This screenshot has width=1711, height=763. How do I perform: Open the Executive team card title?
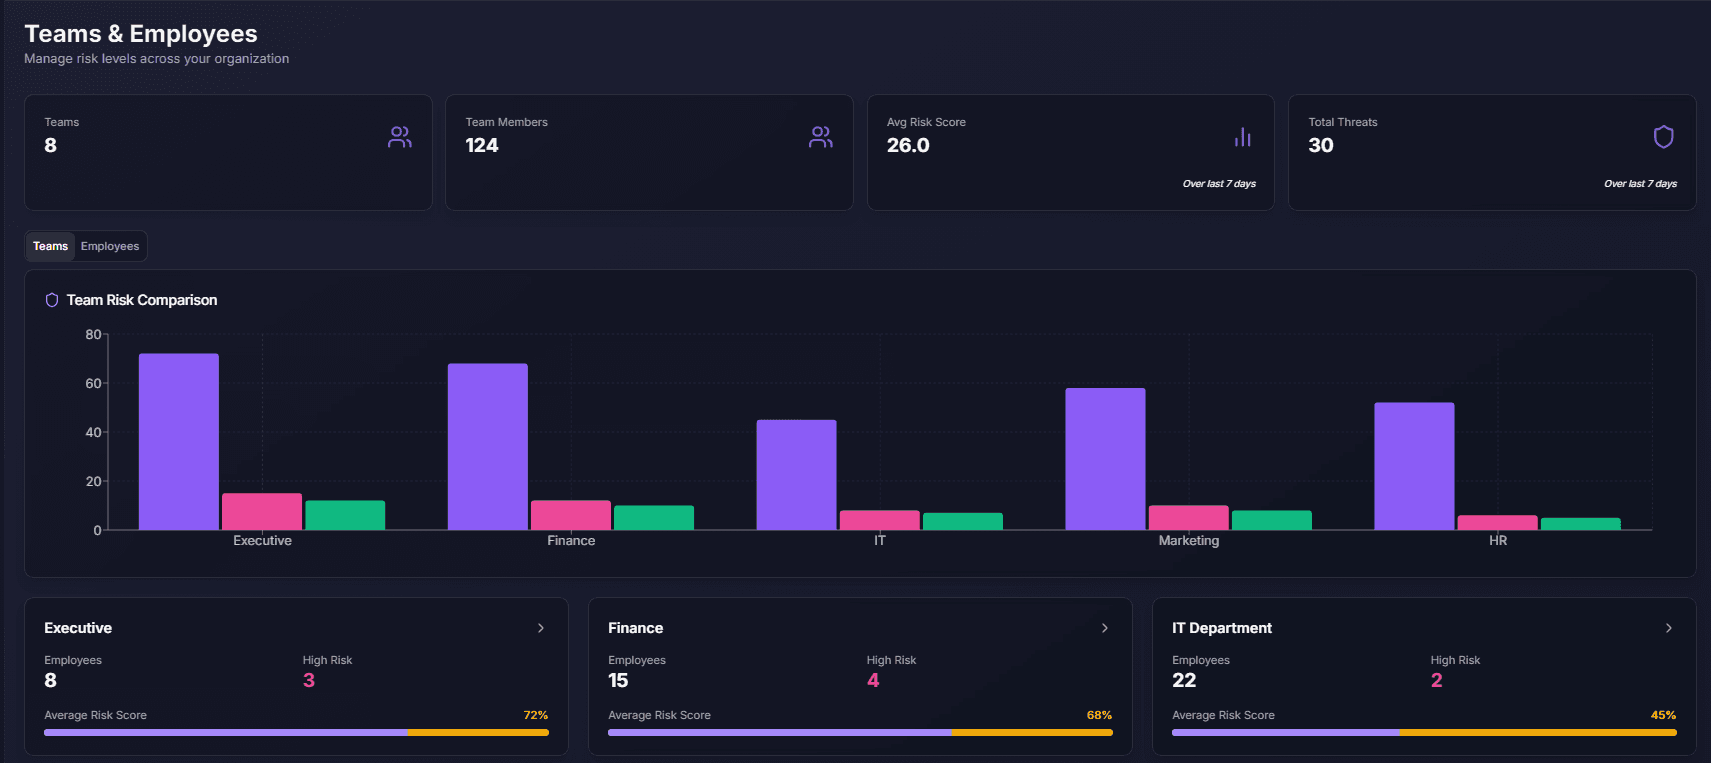point(78,628)
